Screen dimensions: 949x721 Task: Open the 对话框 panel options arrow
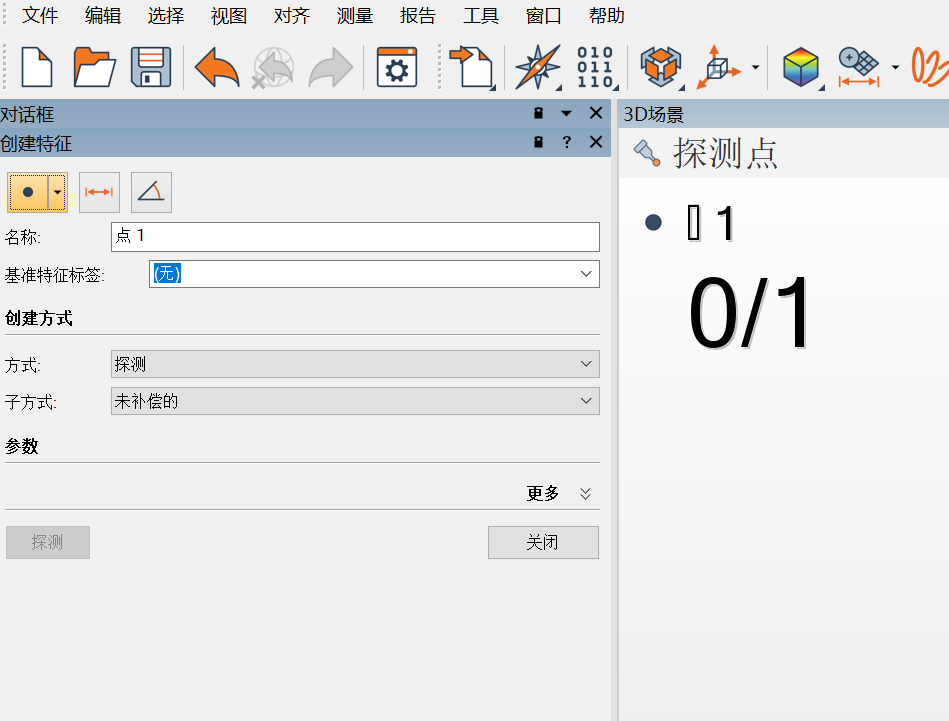[x=566, y=113]
